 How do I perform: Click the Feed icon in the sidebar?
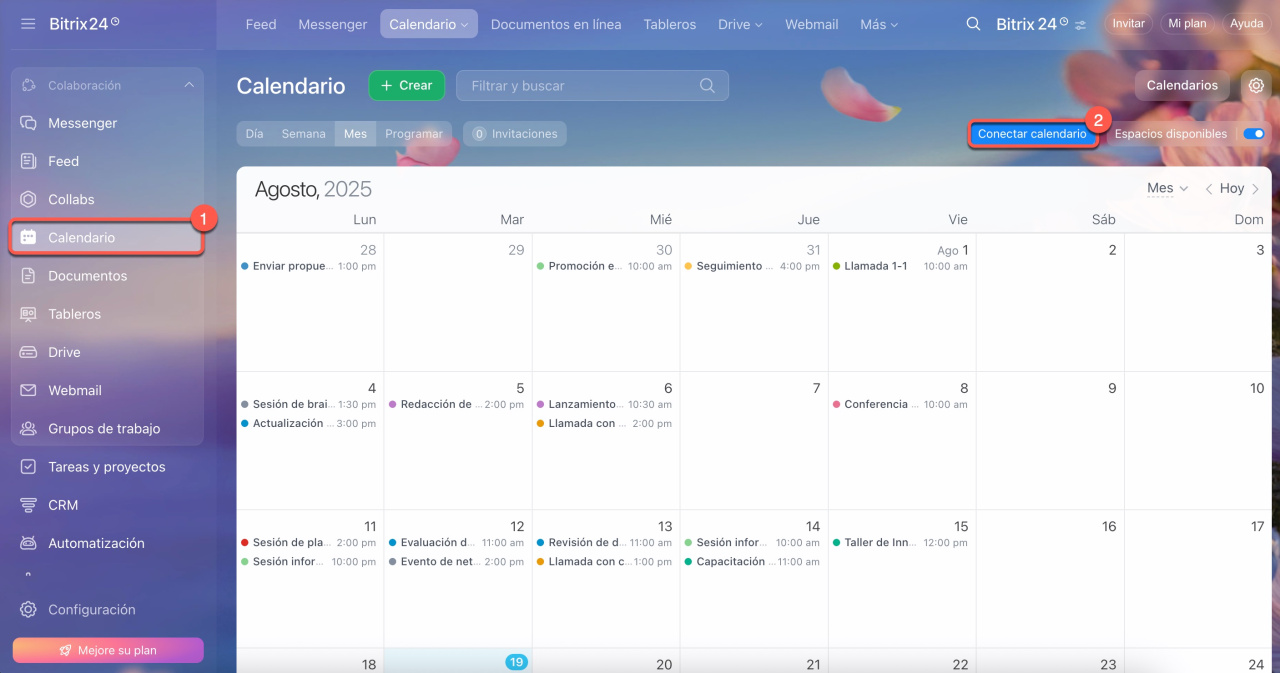29,161
